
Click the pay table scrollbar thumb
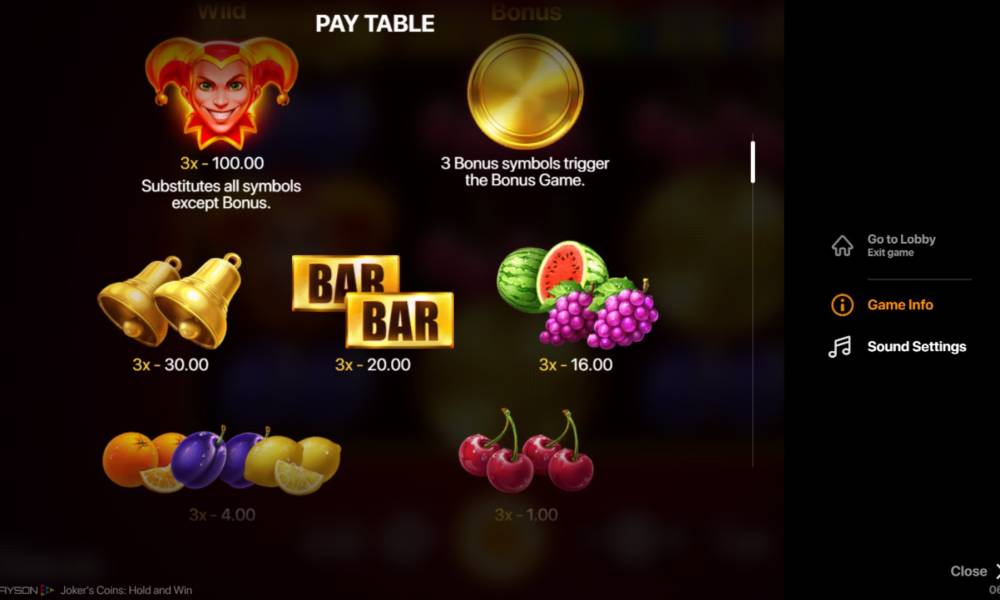click(753, 162)
